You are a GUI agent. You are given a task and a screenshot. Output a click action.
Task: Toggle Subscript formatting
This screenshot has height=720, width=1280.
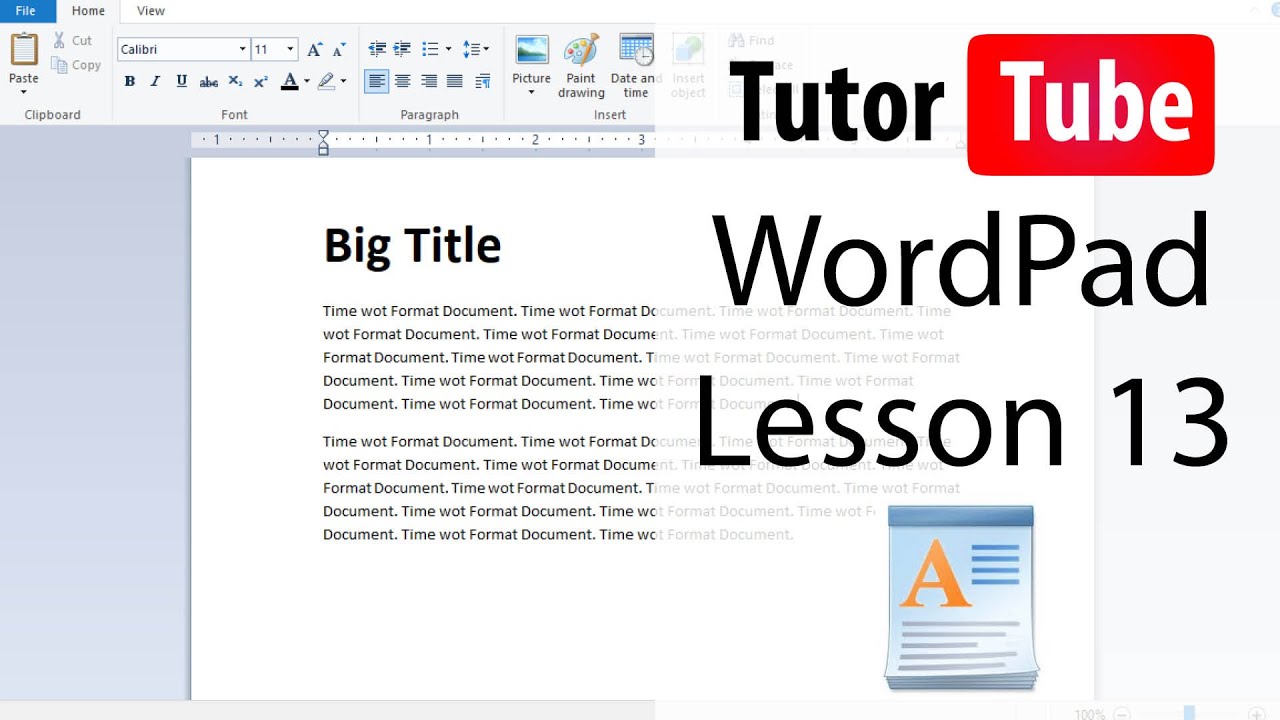(235, 81)
